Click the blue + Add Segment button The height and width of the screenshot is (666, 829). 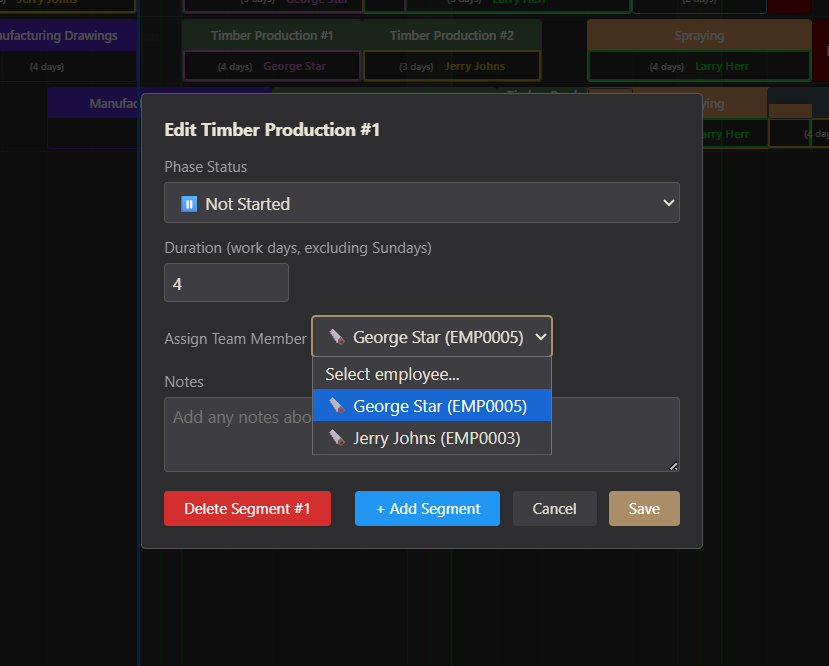[427, 509]
